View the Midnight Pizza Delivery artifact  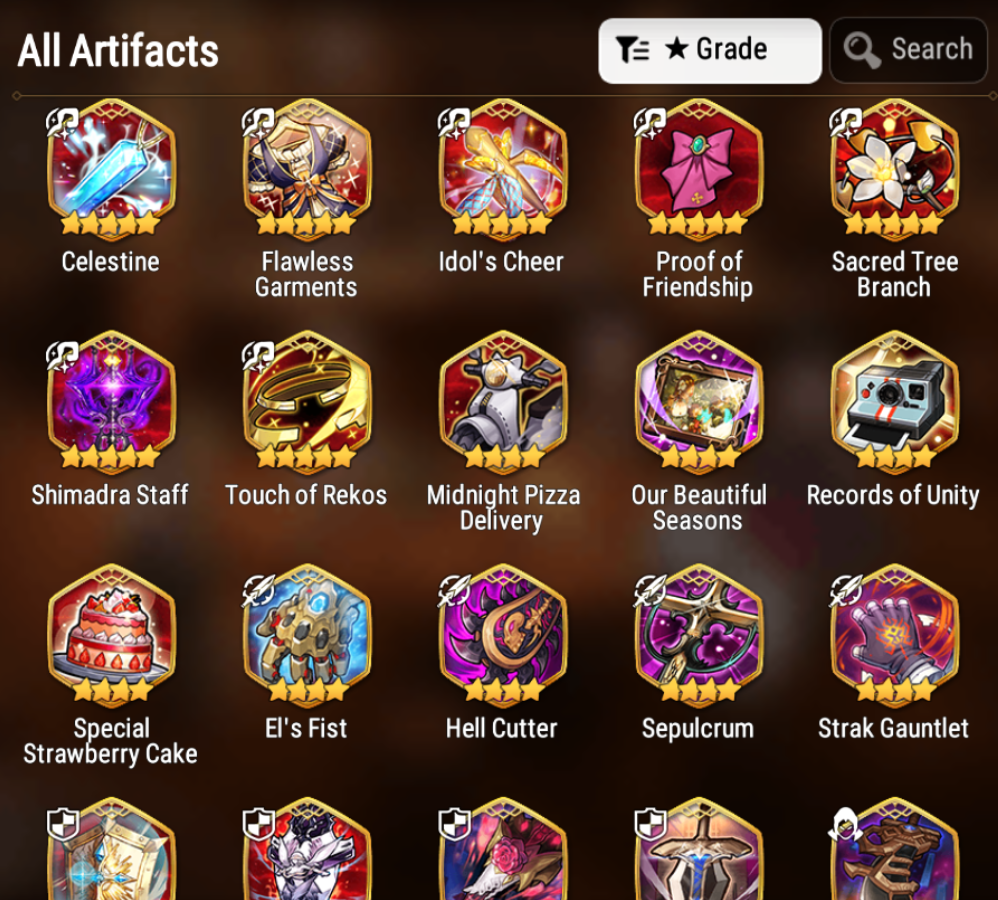click(x=503, y=402)
